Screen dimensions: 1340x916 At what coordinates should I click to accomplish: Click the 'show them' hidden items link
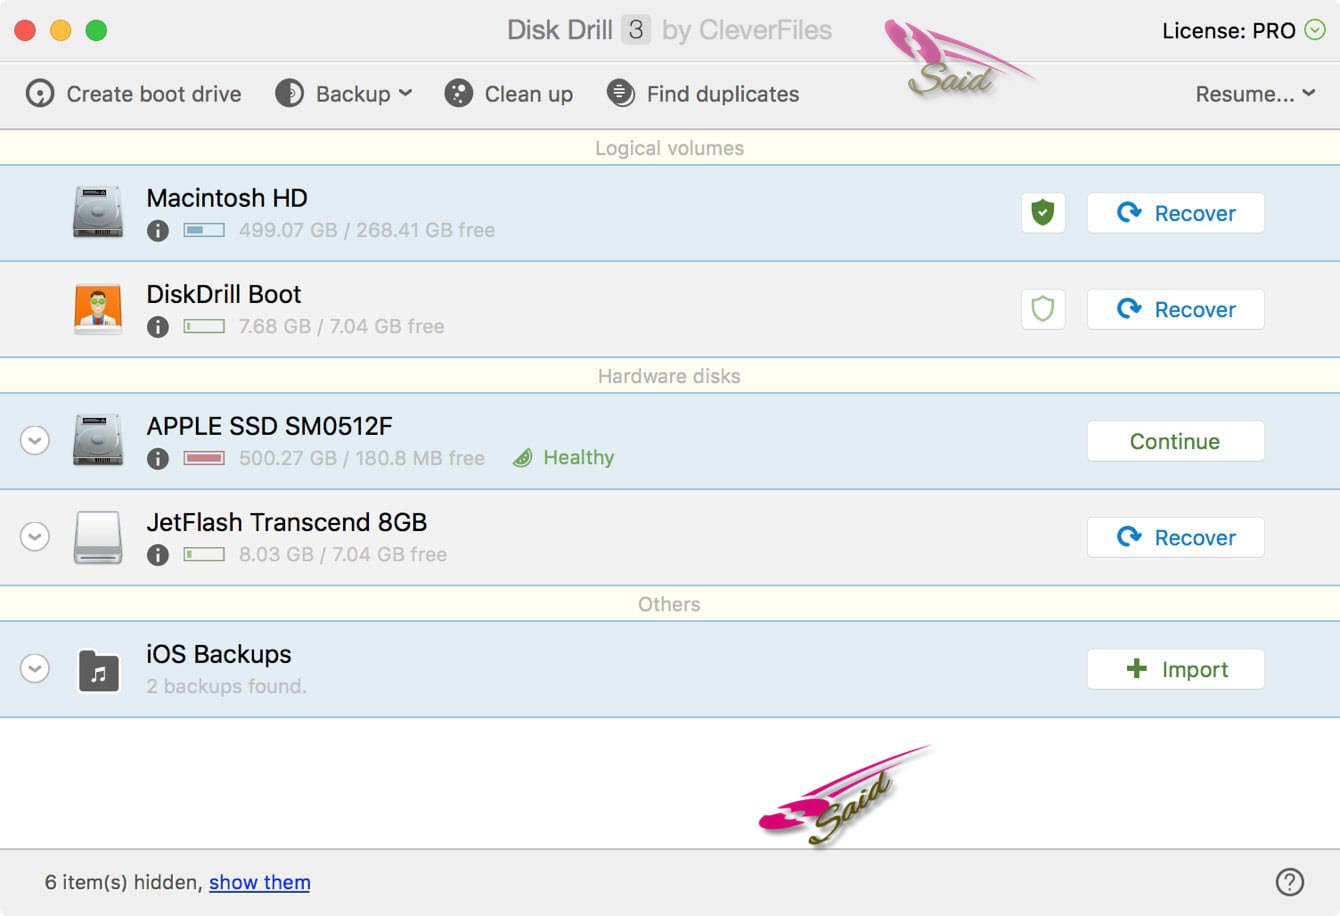coord(259,882)
